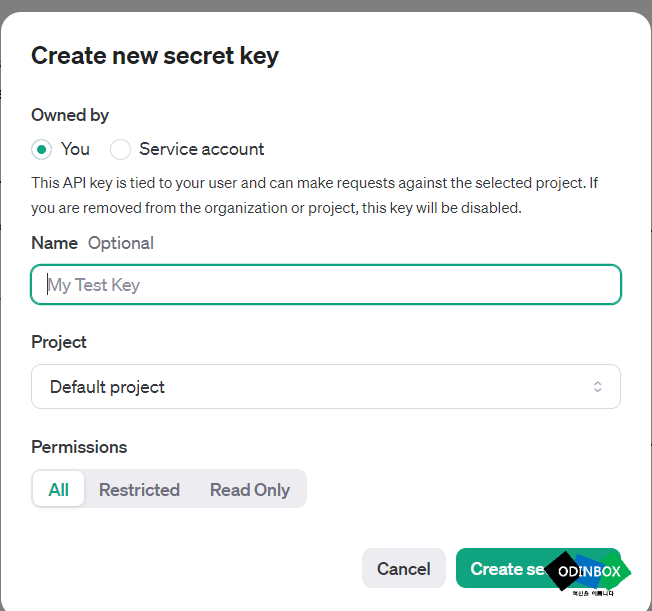Viewport: 652px width, 611px height.
Task: Click the "Permissions" section label
Action: click(79, 447)
